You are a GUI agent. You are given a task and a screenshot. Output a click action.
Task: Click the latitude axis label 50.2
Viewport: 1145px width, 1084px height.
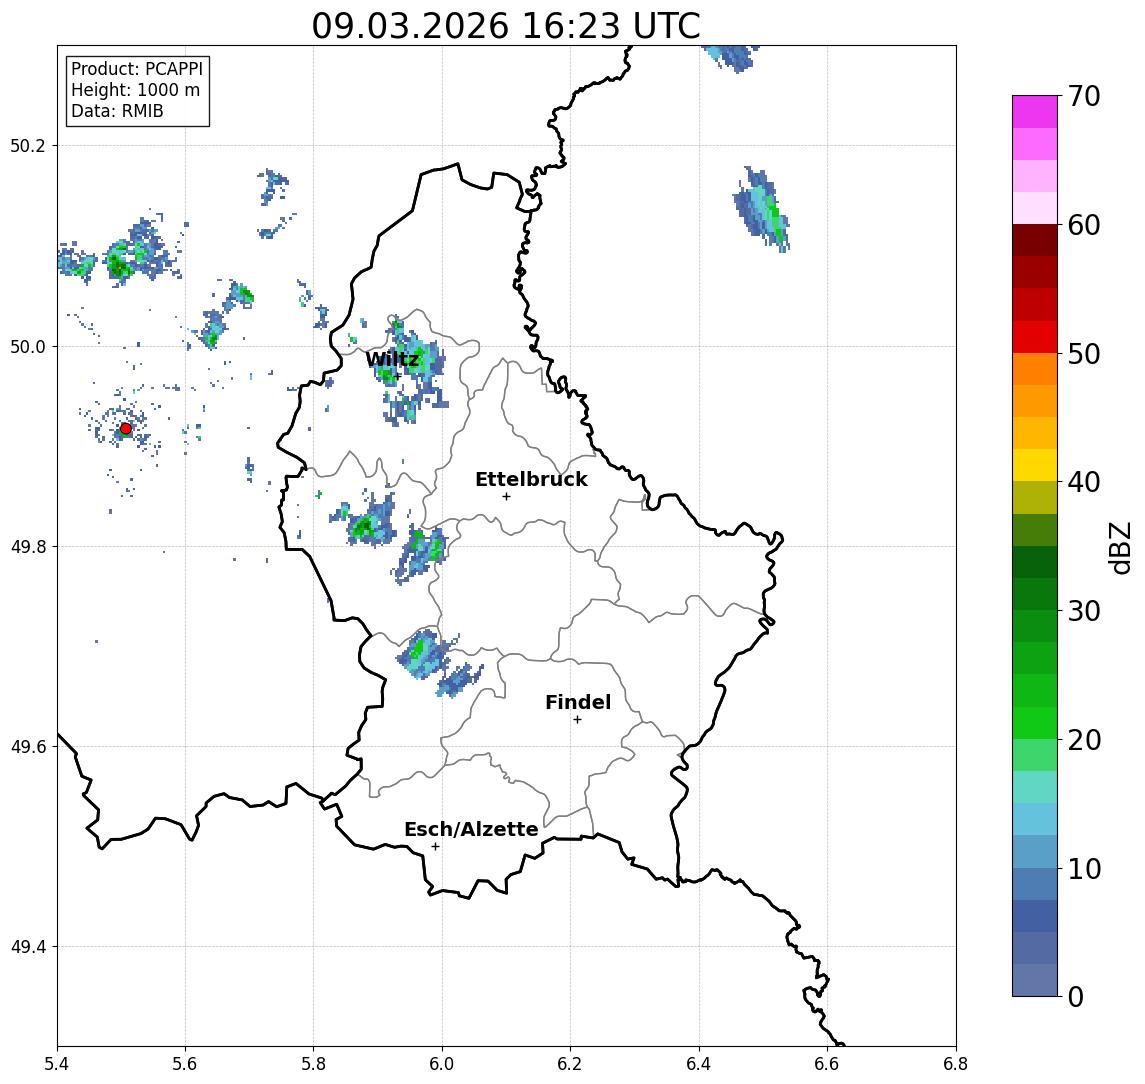click(28, 145)
